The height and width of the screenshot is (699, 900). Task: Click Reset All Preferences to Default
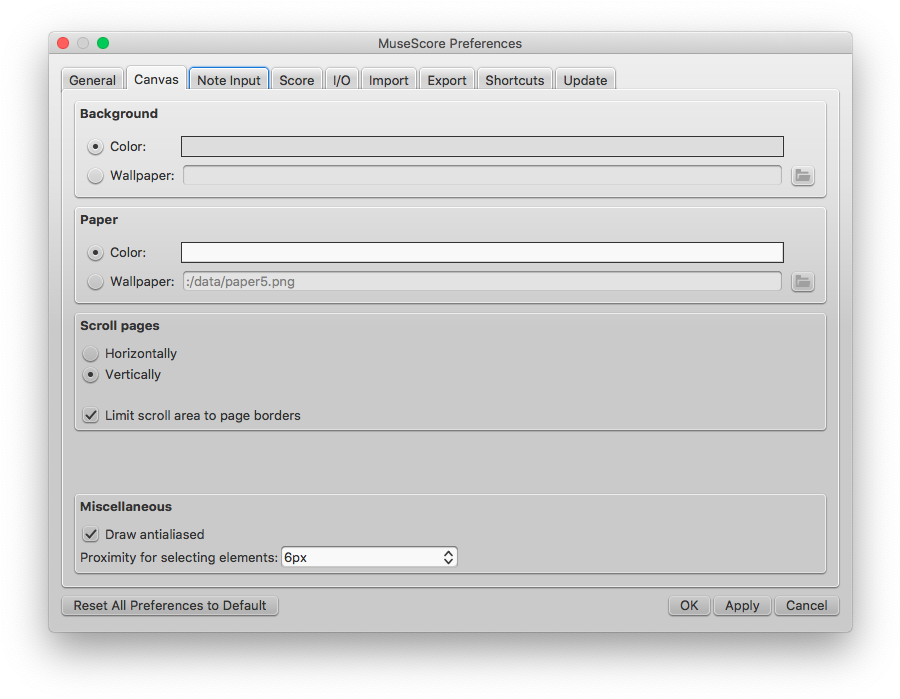(x=169, y=605)
